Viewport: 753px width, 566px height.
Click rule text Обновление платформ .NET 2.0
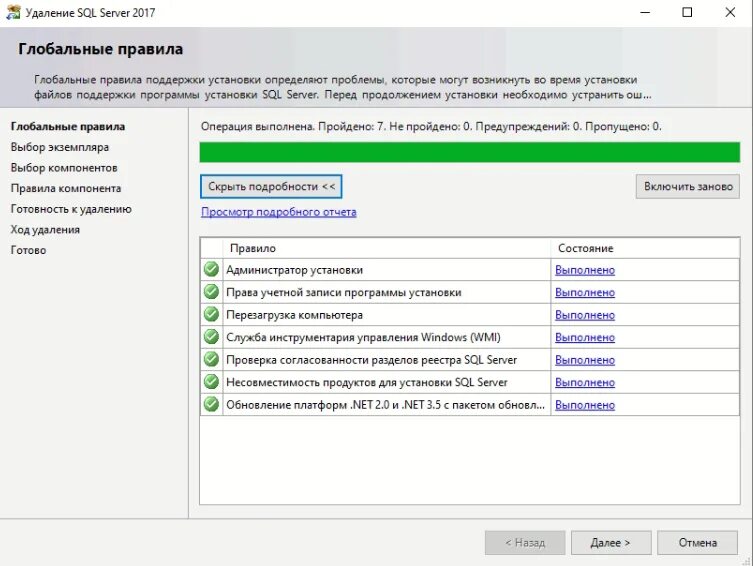click(386, 405)
